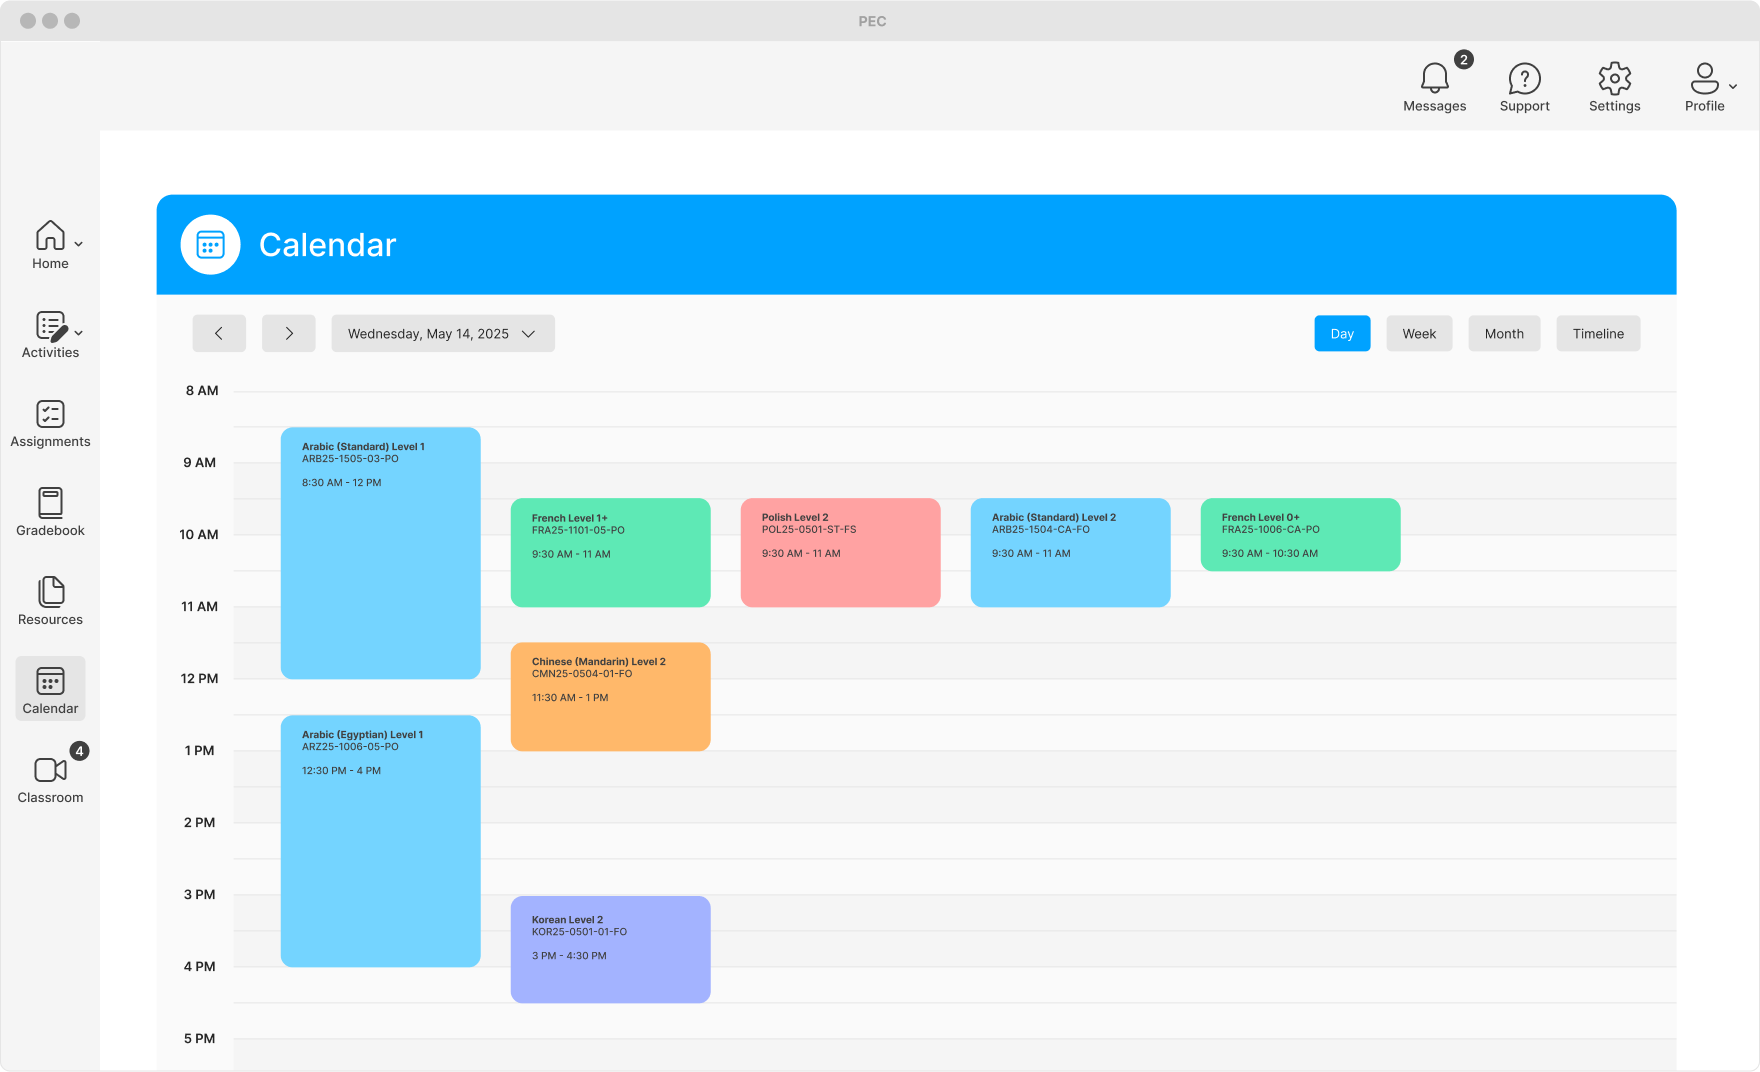Select the Calendar sidebar item
The image size is (1760, 1072).
coord(50,689)
